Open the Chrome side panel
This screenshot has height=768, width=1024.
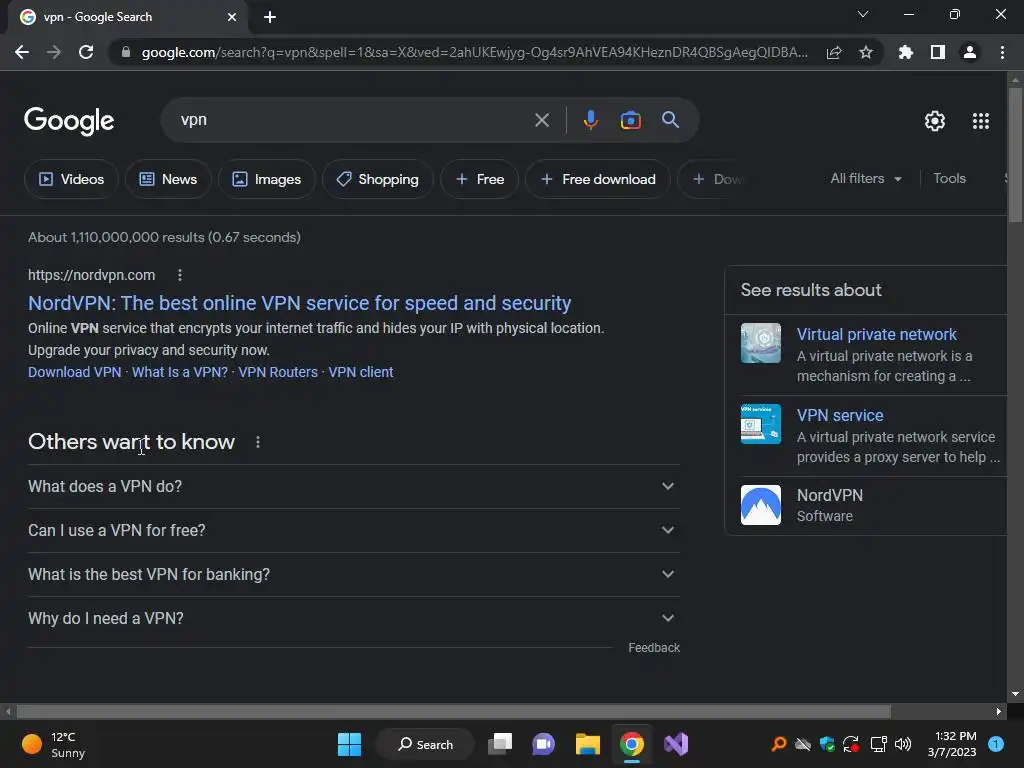click(x=938, y=52)
